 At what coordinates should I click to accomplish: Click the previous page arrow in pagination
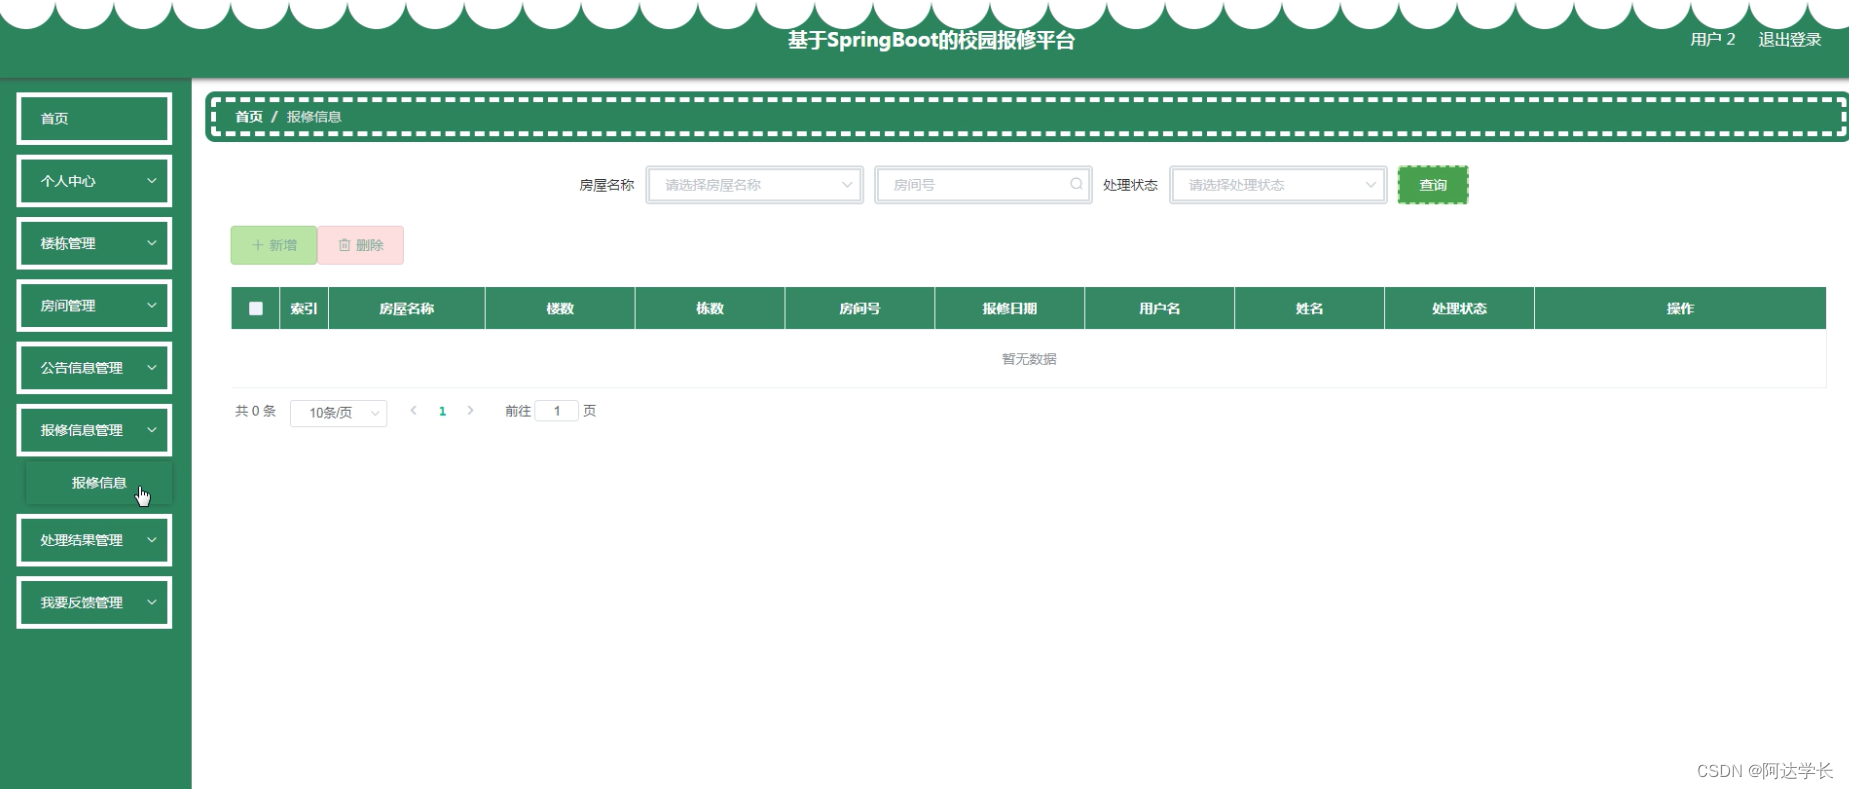[413, 411]
